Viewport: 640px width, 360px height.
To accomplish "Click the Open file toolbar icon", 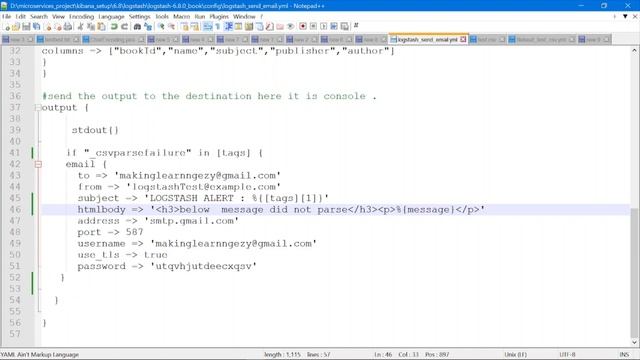I will tap(16, 27).
